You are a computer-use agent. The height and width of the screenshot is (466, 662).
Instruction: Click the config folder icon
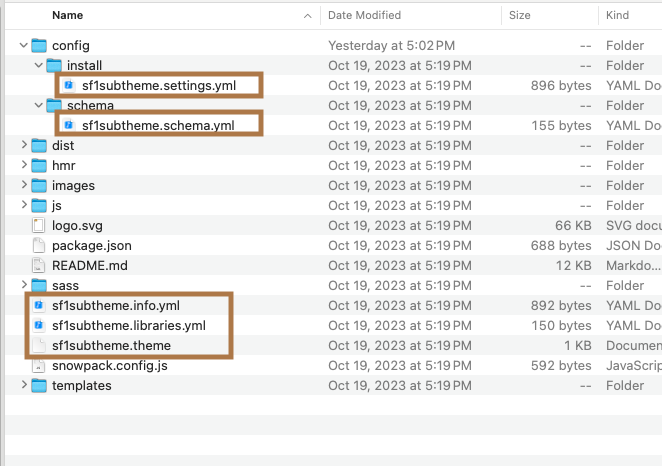pyautogui.click(x=39, y=45)
